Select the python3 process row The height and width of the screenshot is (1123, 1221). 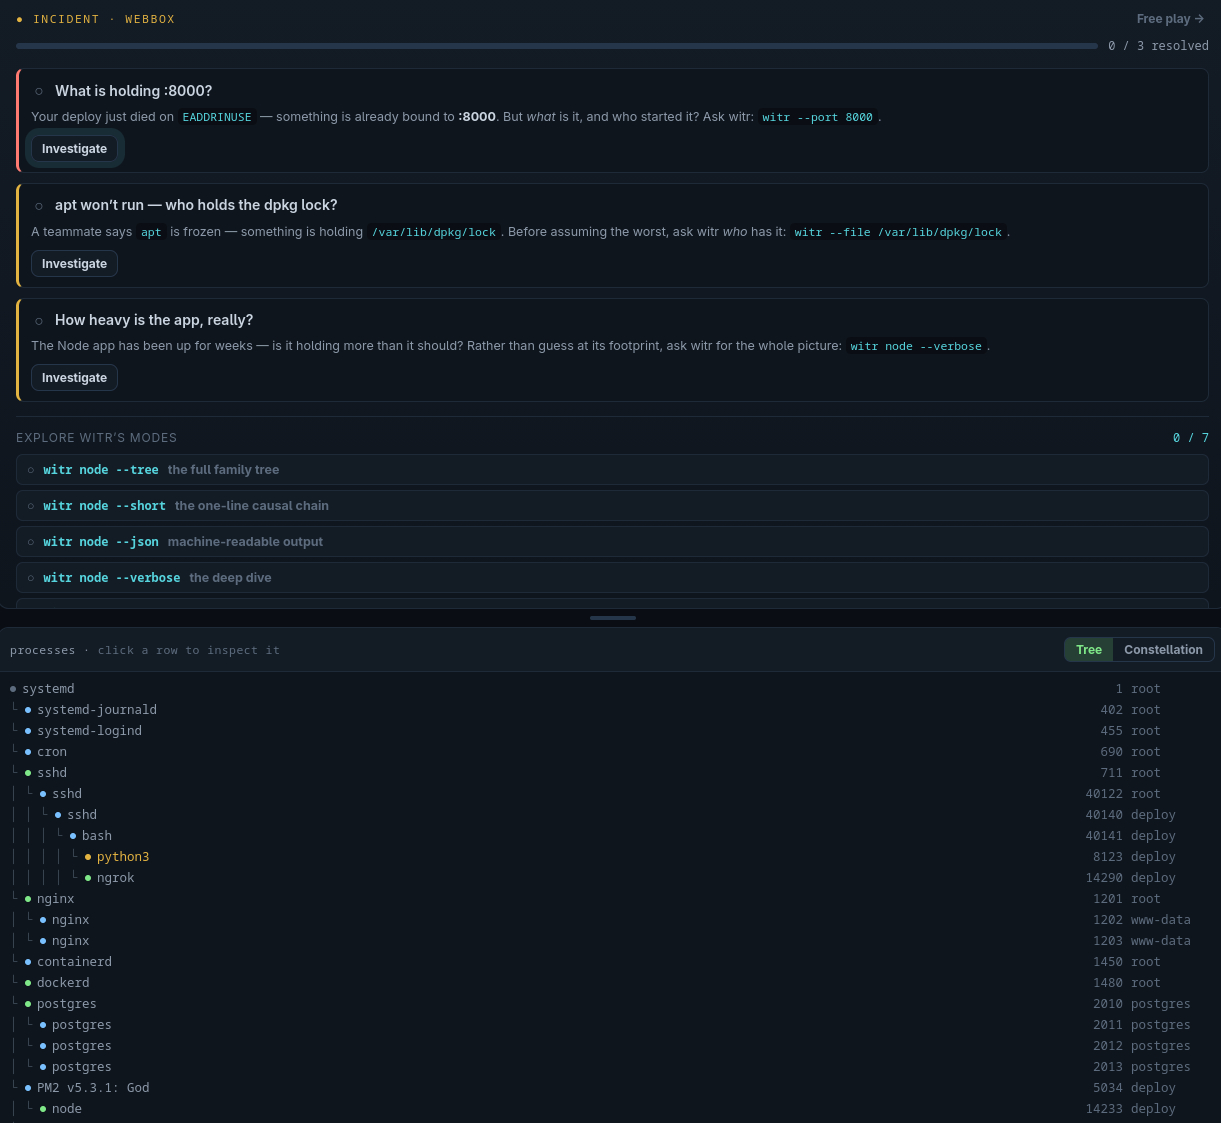[x=610, y=857]
